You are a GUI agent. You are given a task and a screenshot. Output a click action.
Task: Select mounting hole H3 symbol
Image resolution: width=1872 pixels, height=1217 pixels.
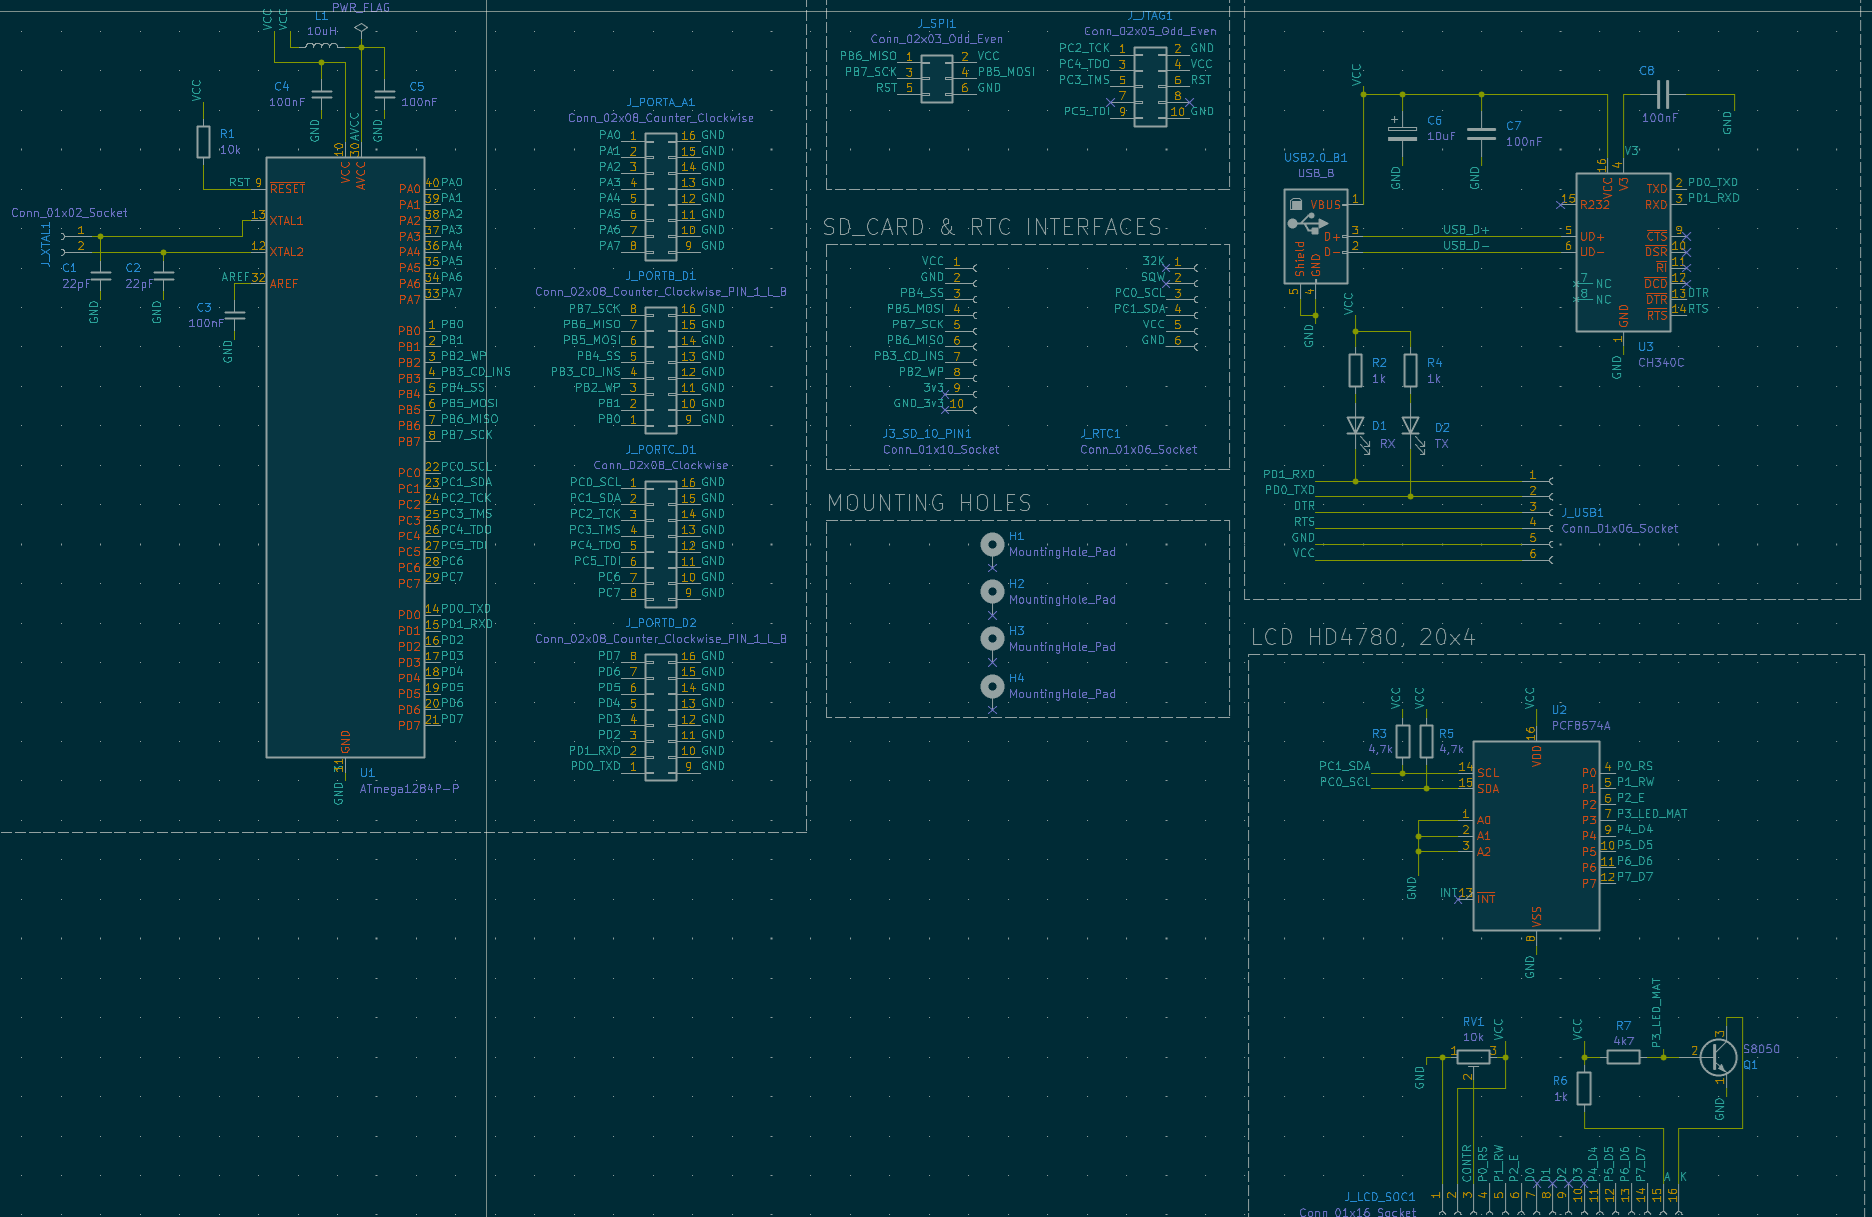992,639
